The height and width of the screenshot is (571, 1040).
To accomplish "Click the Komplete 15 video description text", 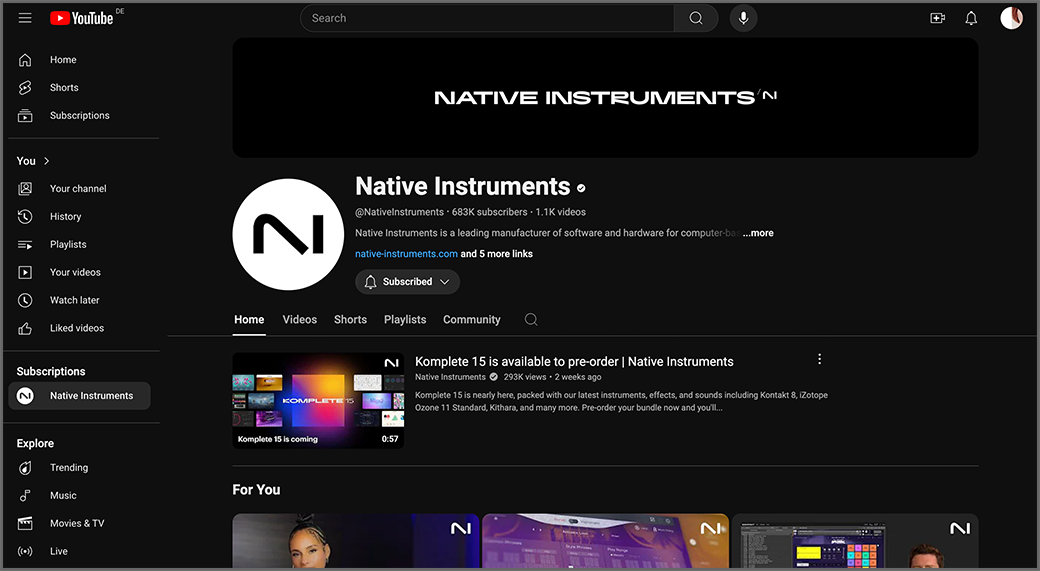I will click(x=621, y=401).
